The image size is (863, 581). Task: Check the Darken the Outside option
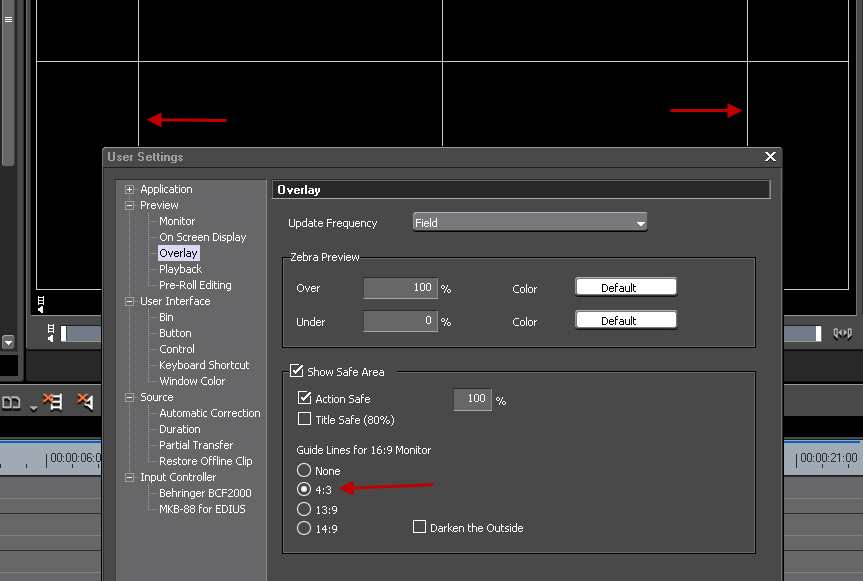(420, 527)
